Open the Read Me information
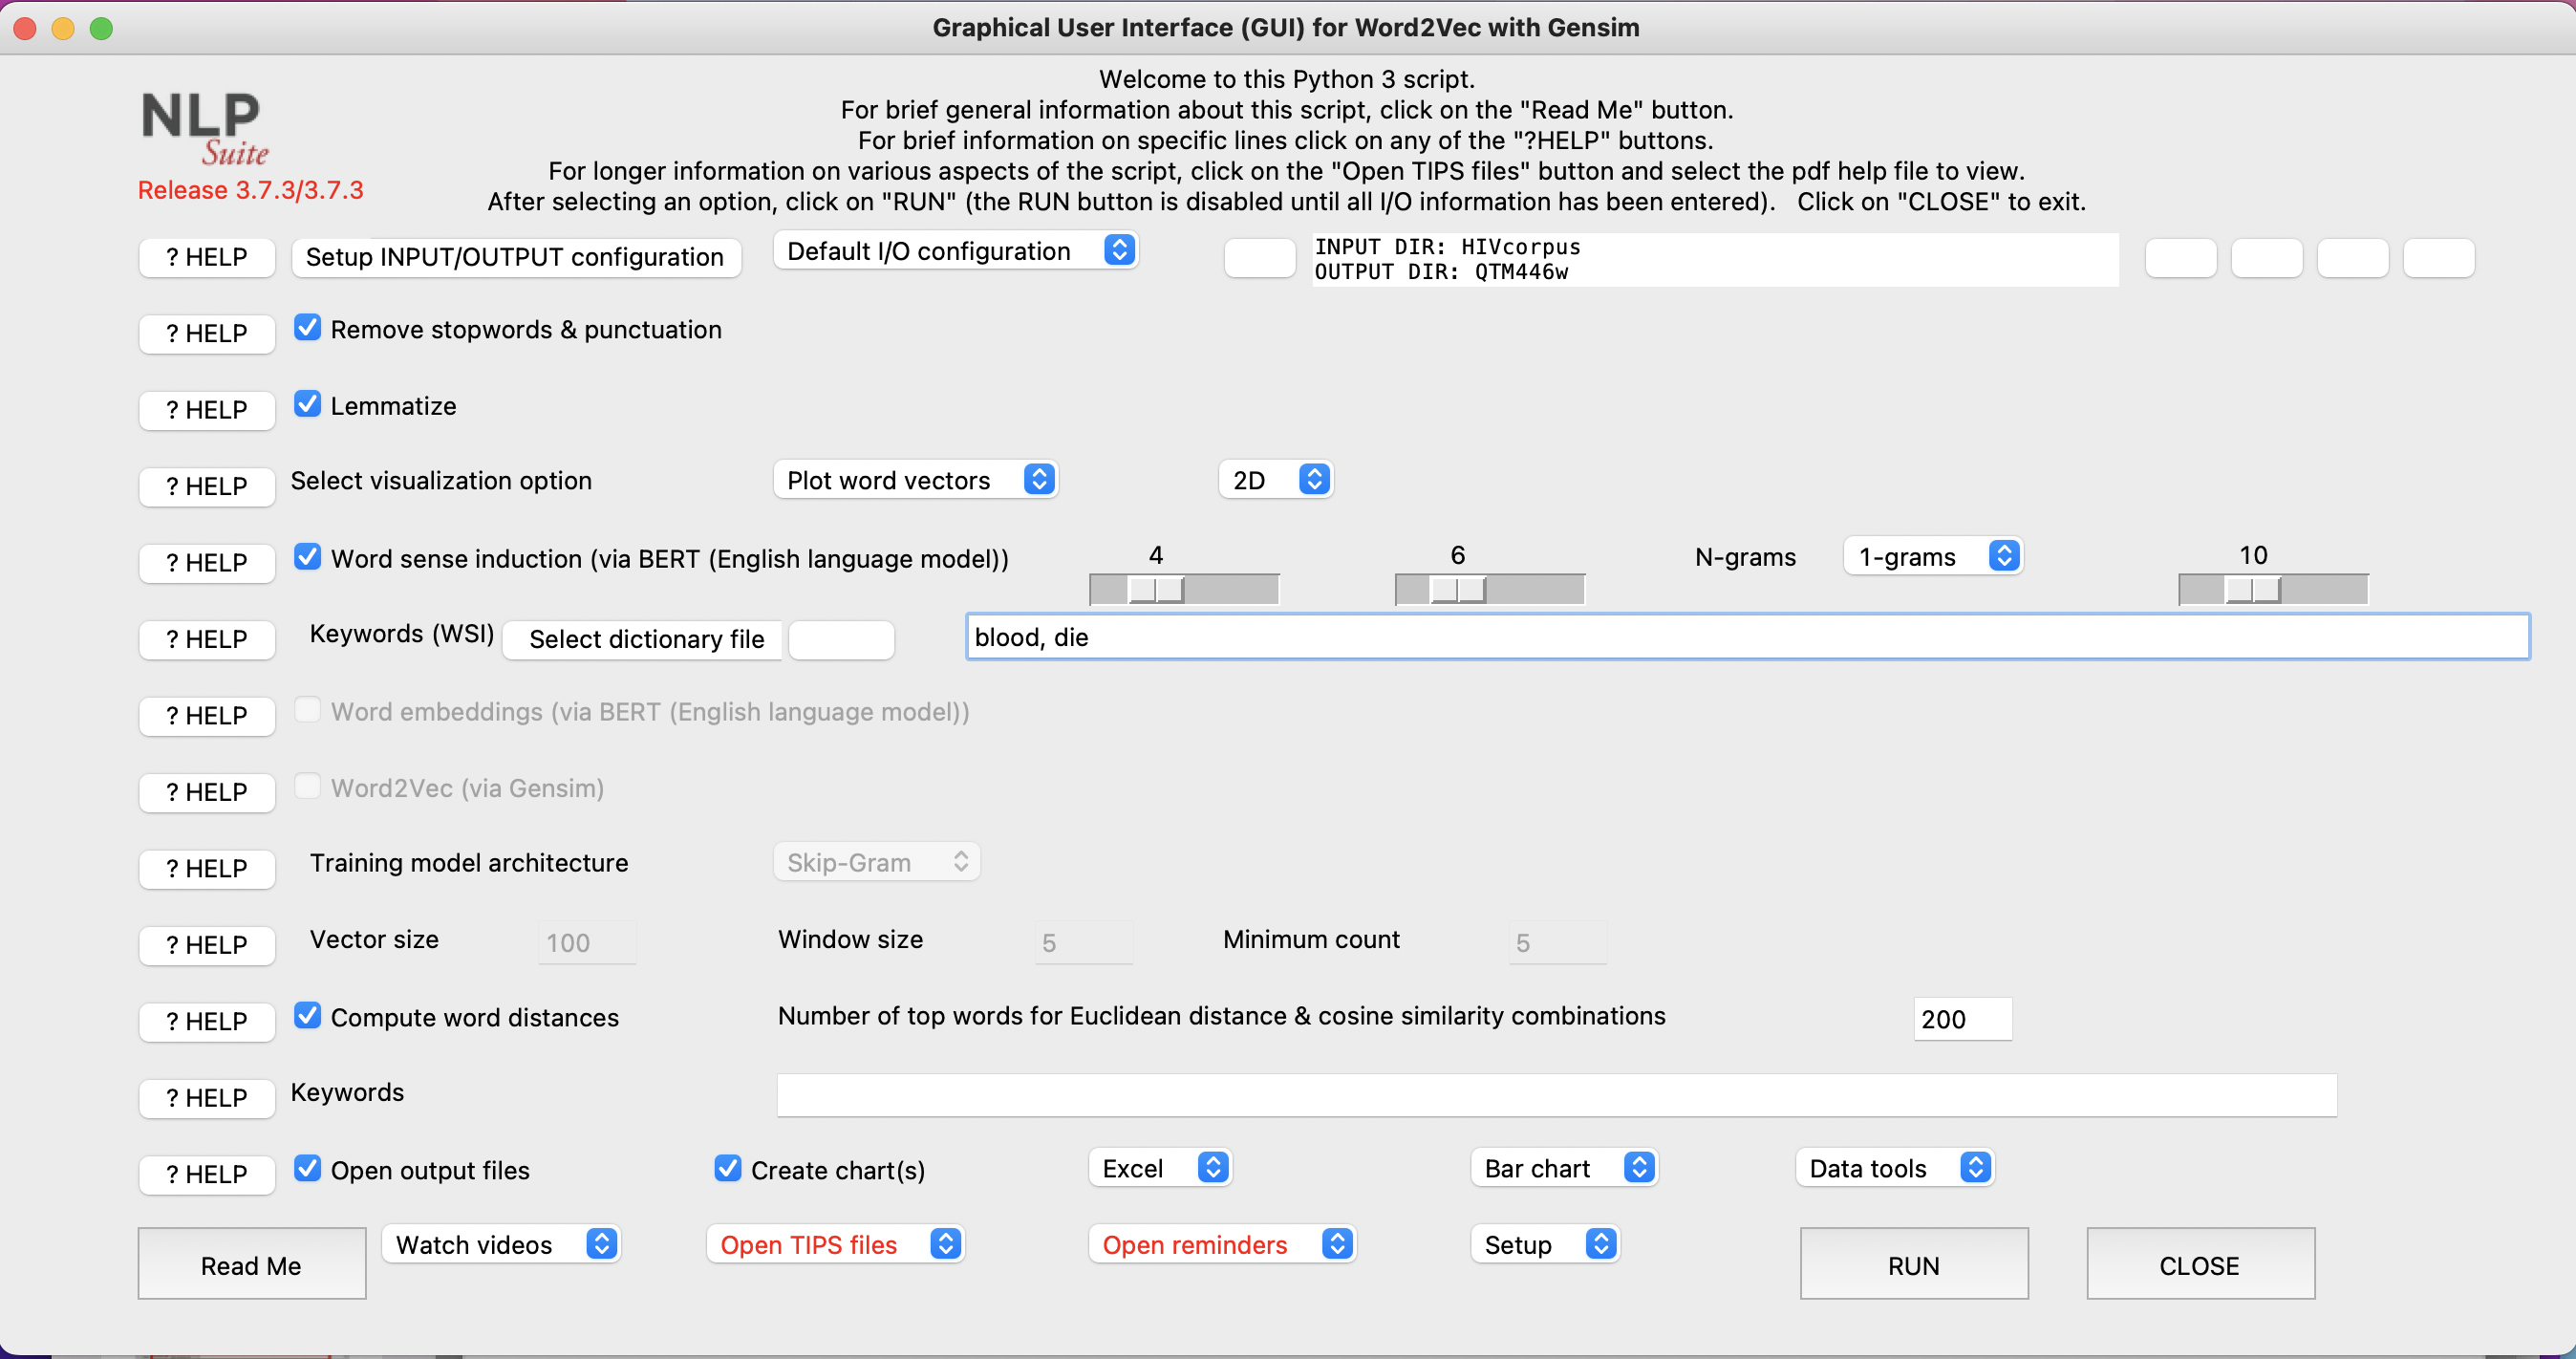 [251, 1263]
